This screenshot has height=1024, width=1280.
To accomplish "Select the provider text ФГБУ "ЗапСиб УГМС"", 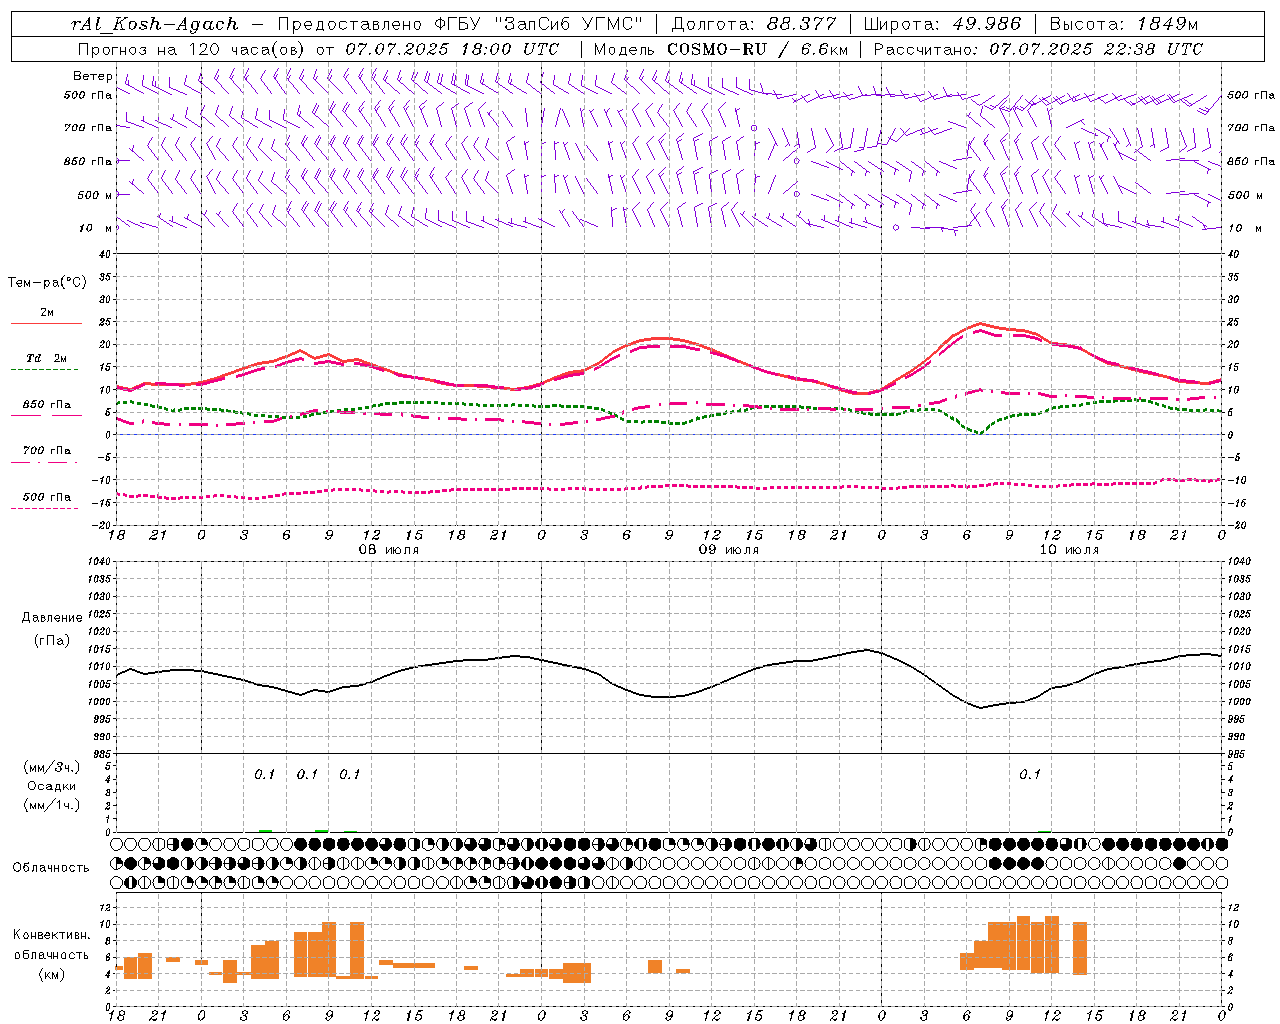I will pyautogui.click(x=541, y=24).
